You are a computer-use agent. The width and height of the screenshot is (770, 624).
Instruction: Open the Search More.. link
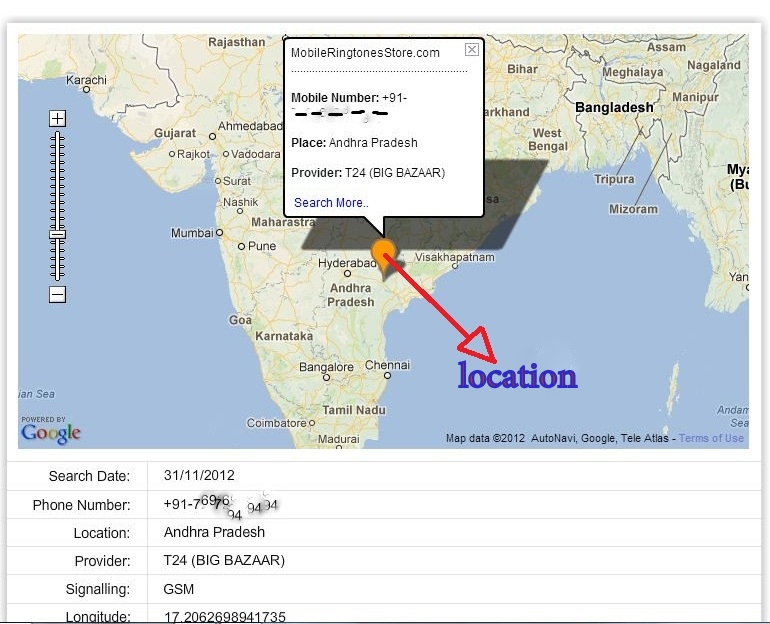[x=331, y=203]
